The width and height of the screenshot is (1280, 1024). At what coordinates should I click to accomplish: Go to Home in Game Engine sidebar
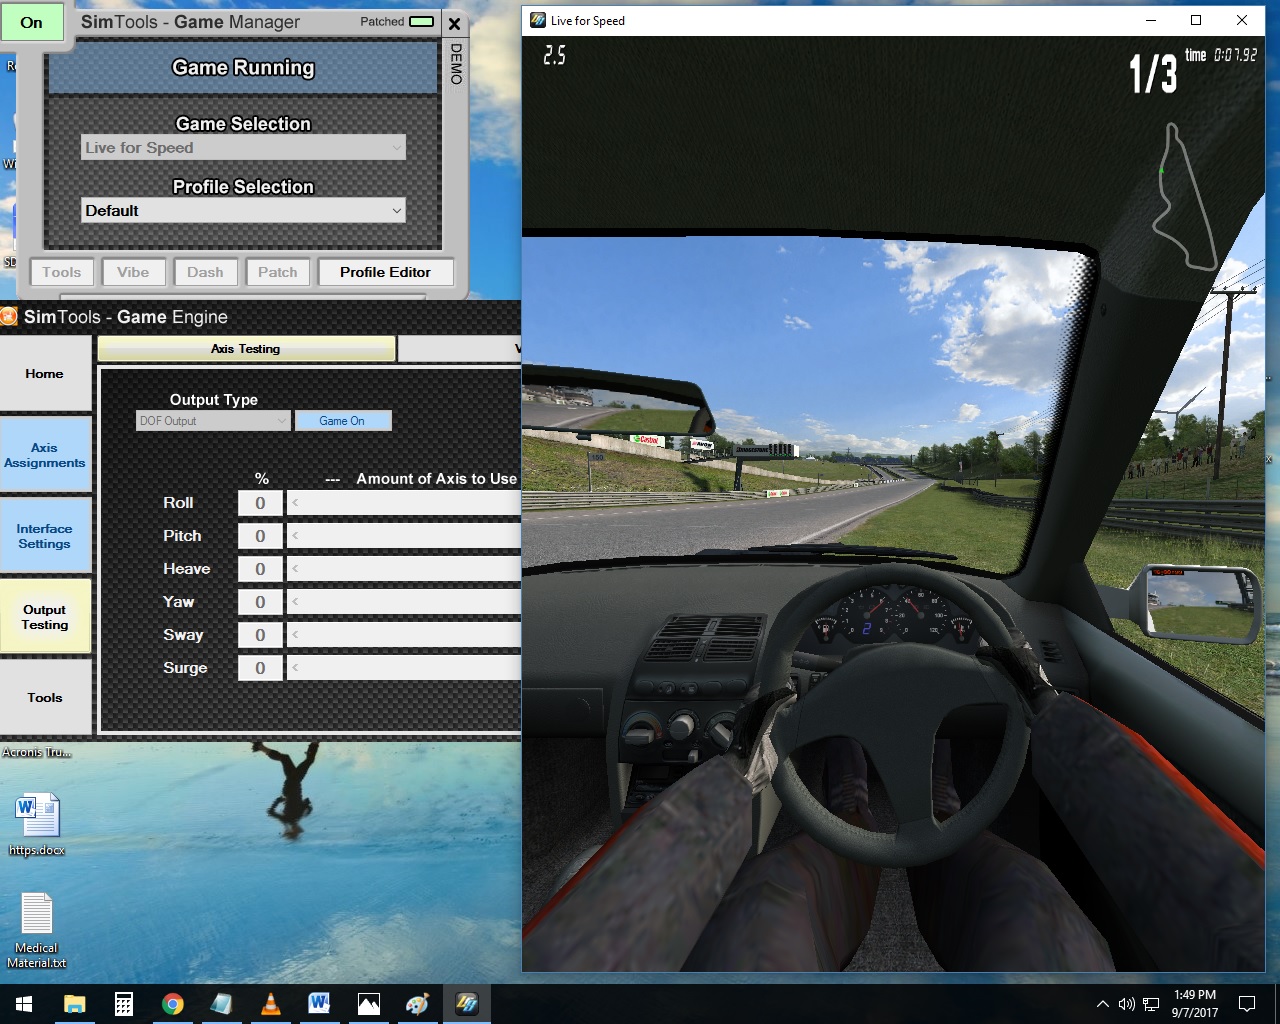coord(45,374)
